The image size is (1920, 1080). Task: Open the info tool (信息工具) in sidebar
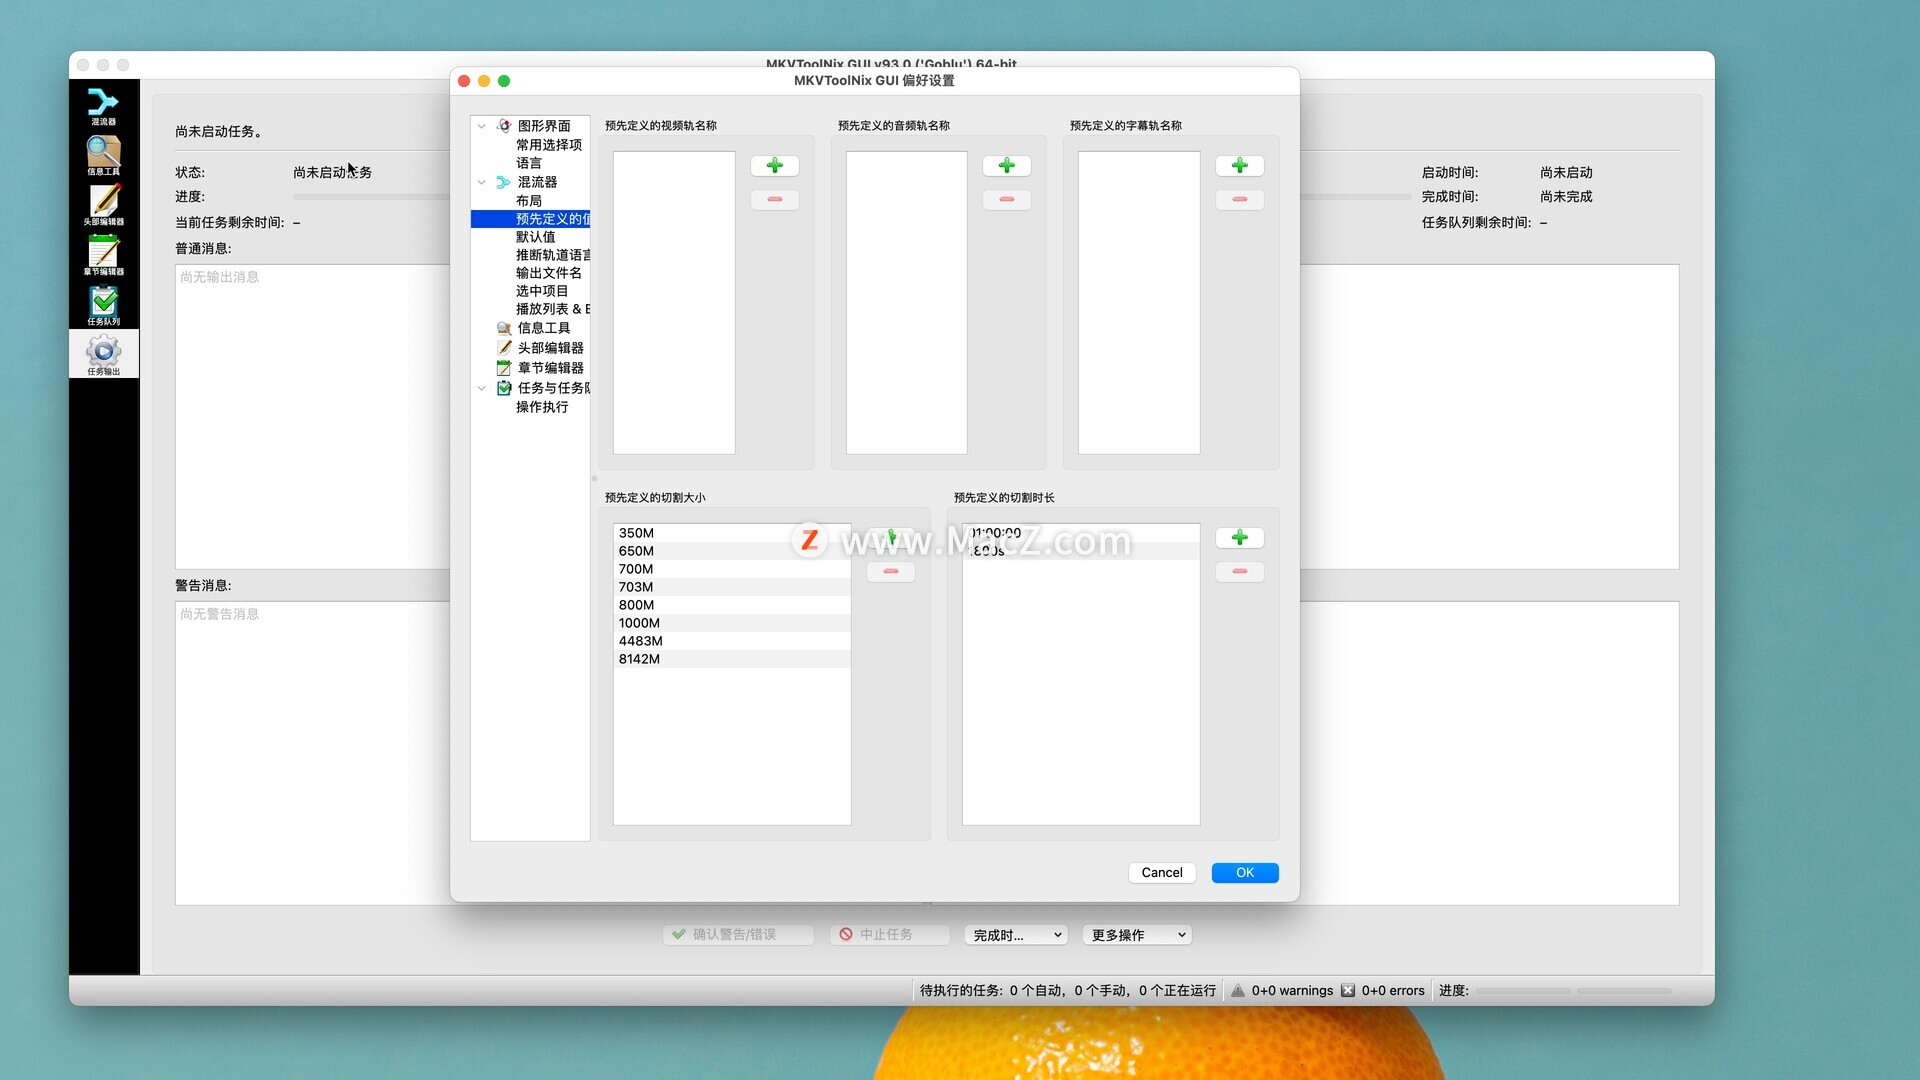point(103,156)
